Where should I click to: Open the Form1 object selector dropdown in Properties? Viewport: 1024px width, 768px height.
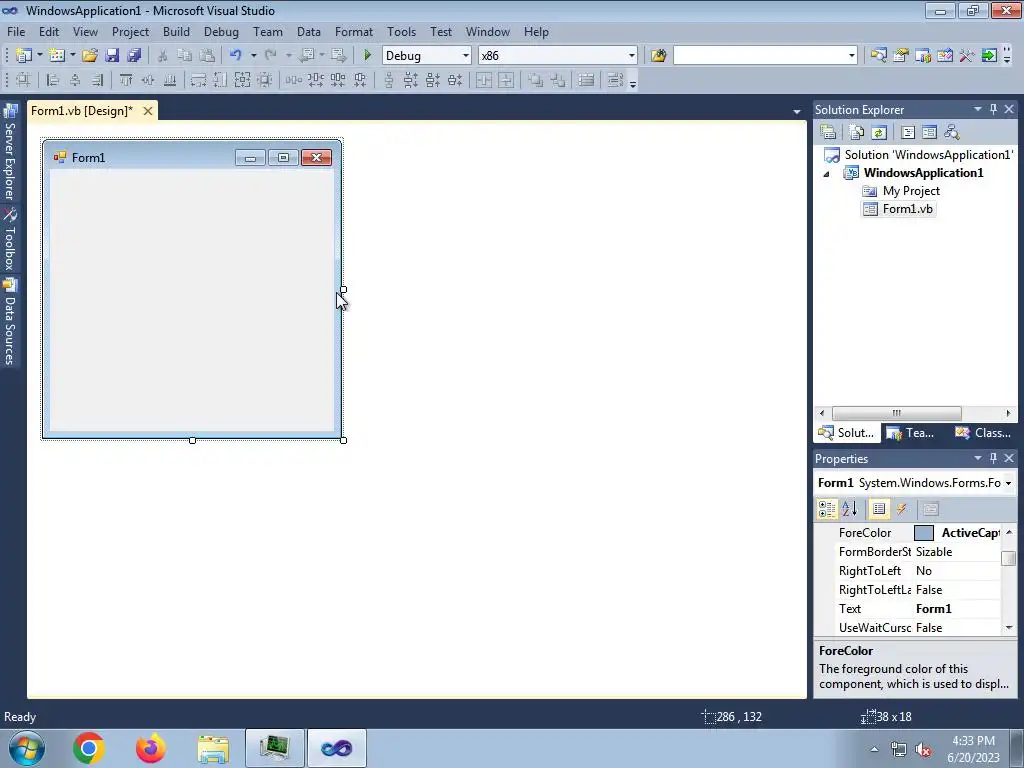point(1008,483)
